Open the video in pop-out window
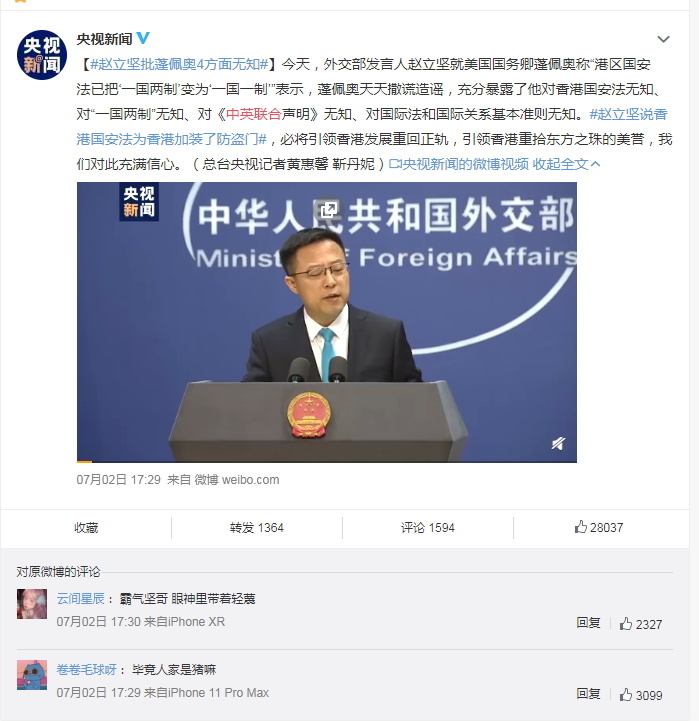The width and height of the screenshot is (699, 721). point(328,210)
